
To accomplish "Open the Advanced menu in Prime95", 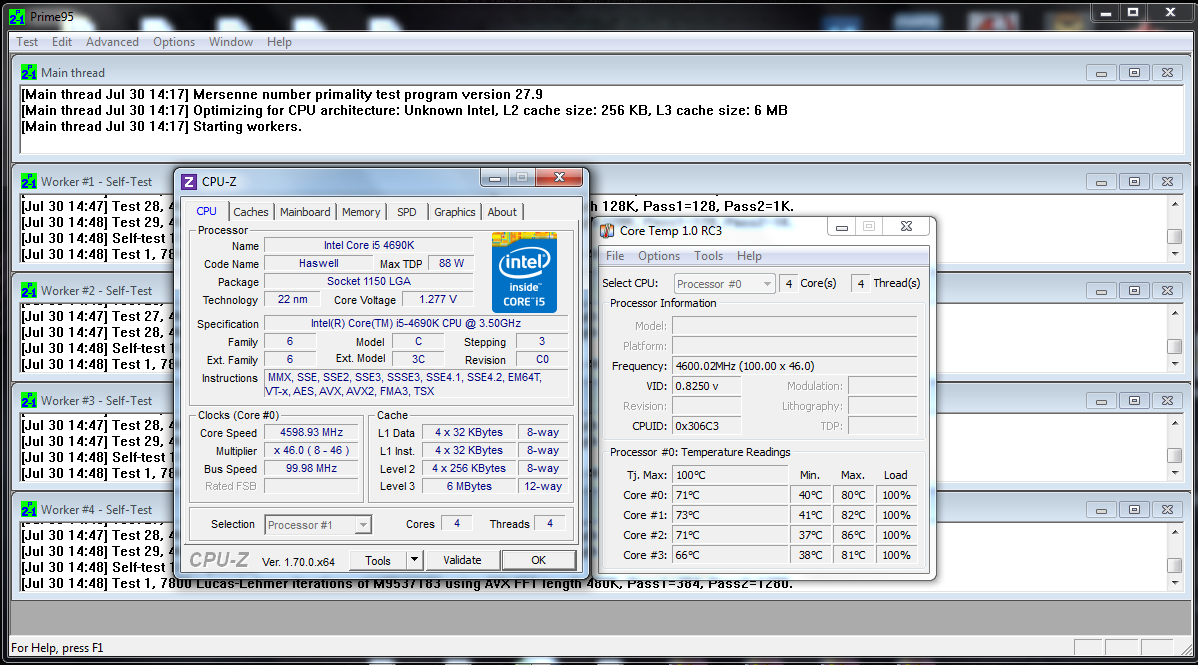I will tap(112, 42).
